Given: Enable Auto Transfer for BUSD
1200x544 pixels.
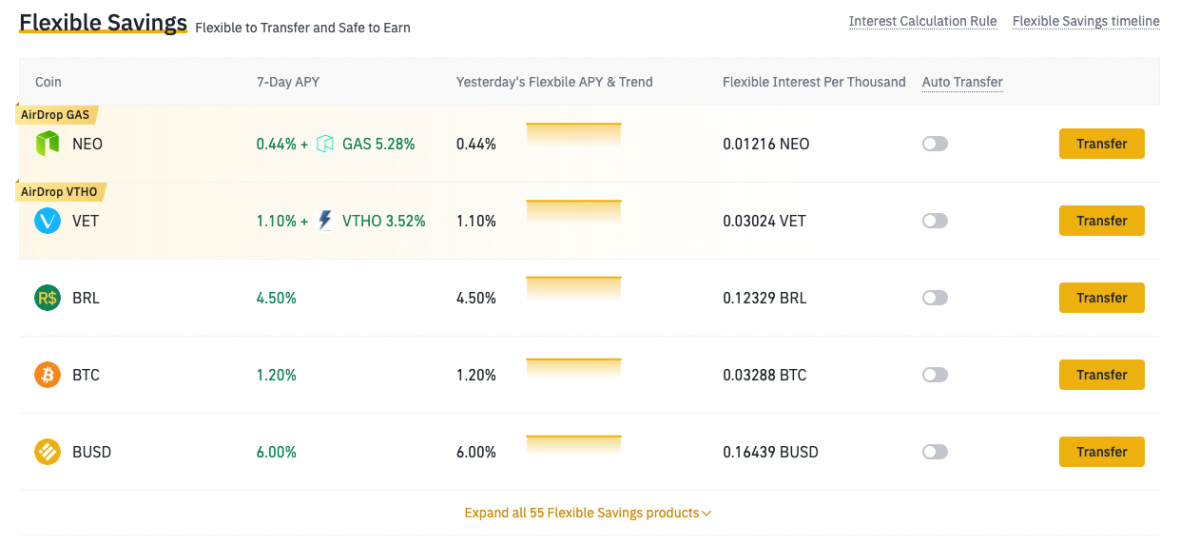Looking at the screenshot, I should pos(935,452).
